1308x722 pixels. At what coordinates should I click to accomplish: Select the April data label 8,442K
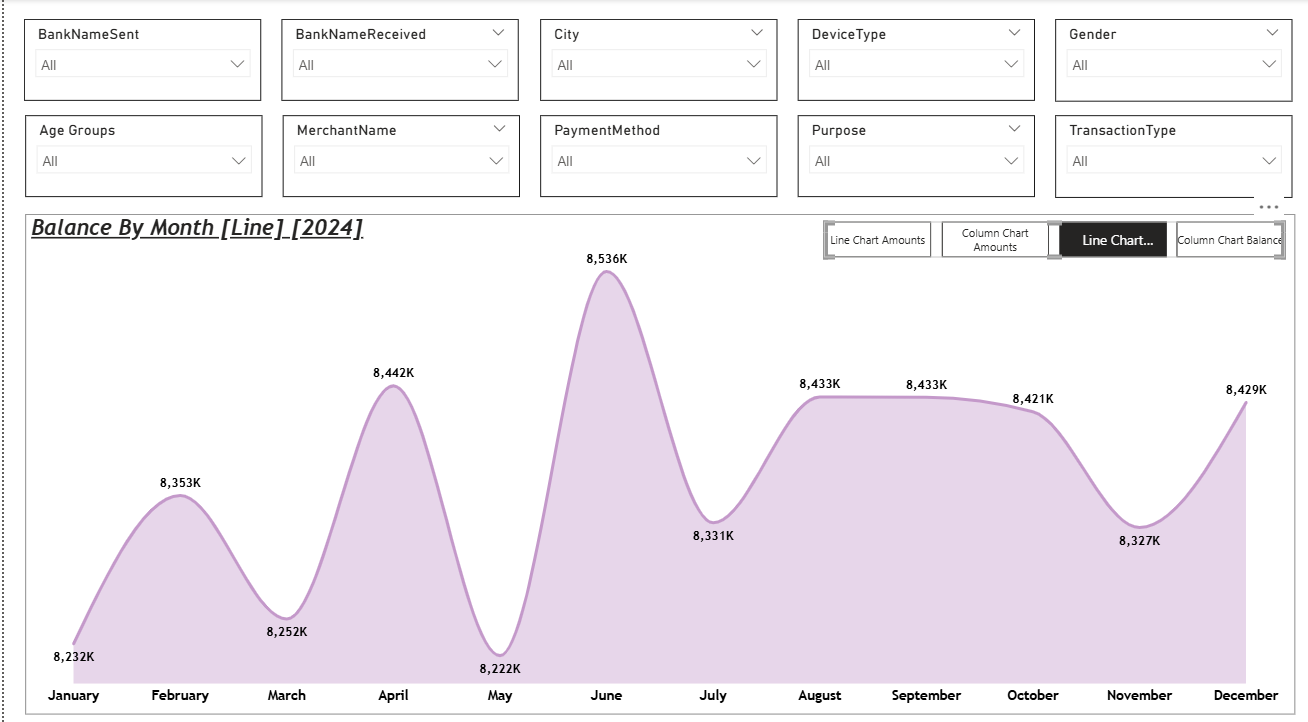393,373
